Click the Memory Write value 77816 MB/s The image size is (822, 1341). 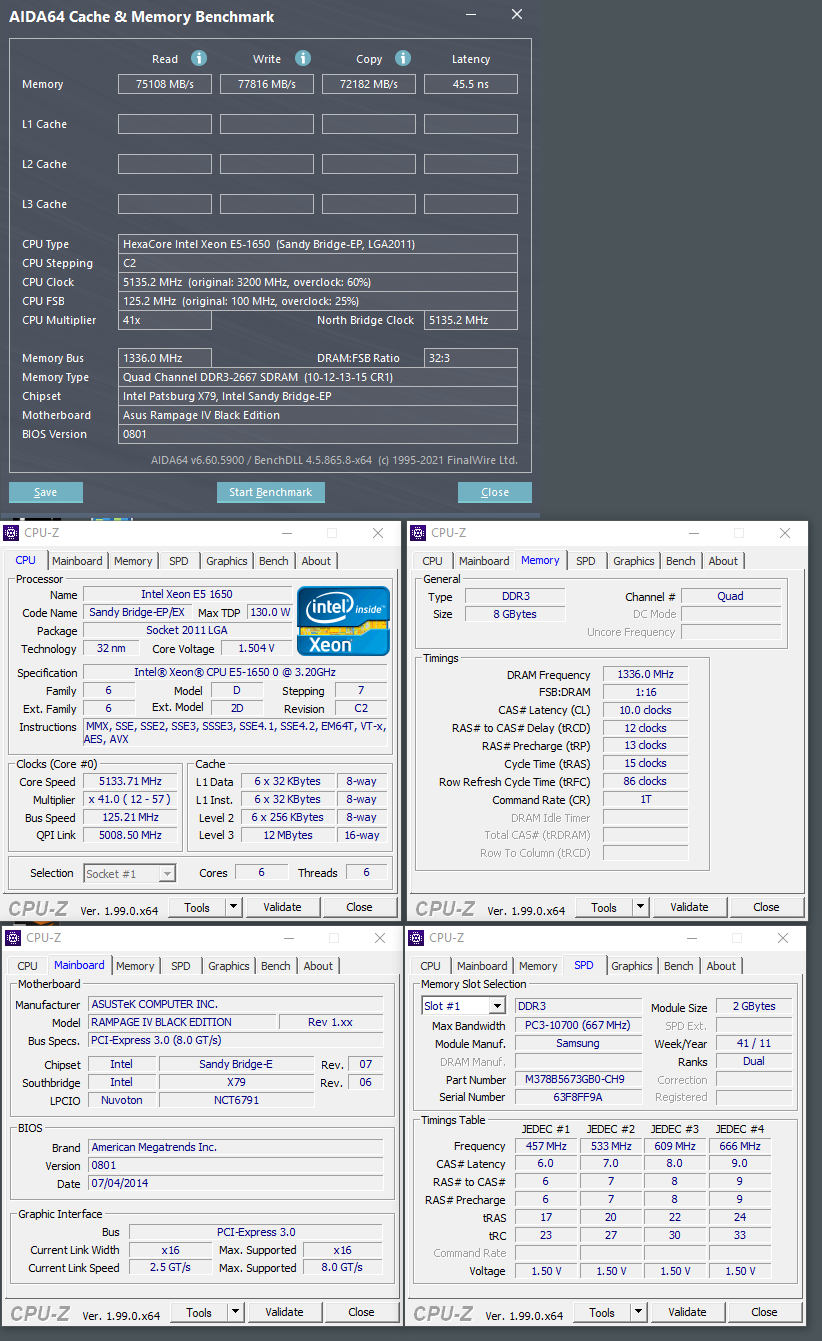point(267,84)
